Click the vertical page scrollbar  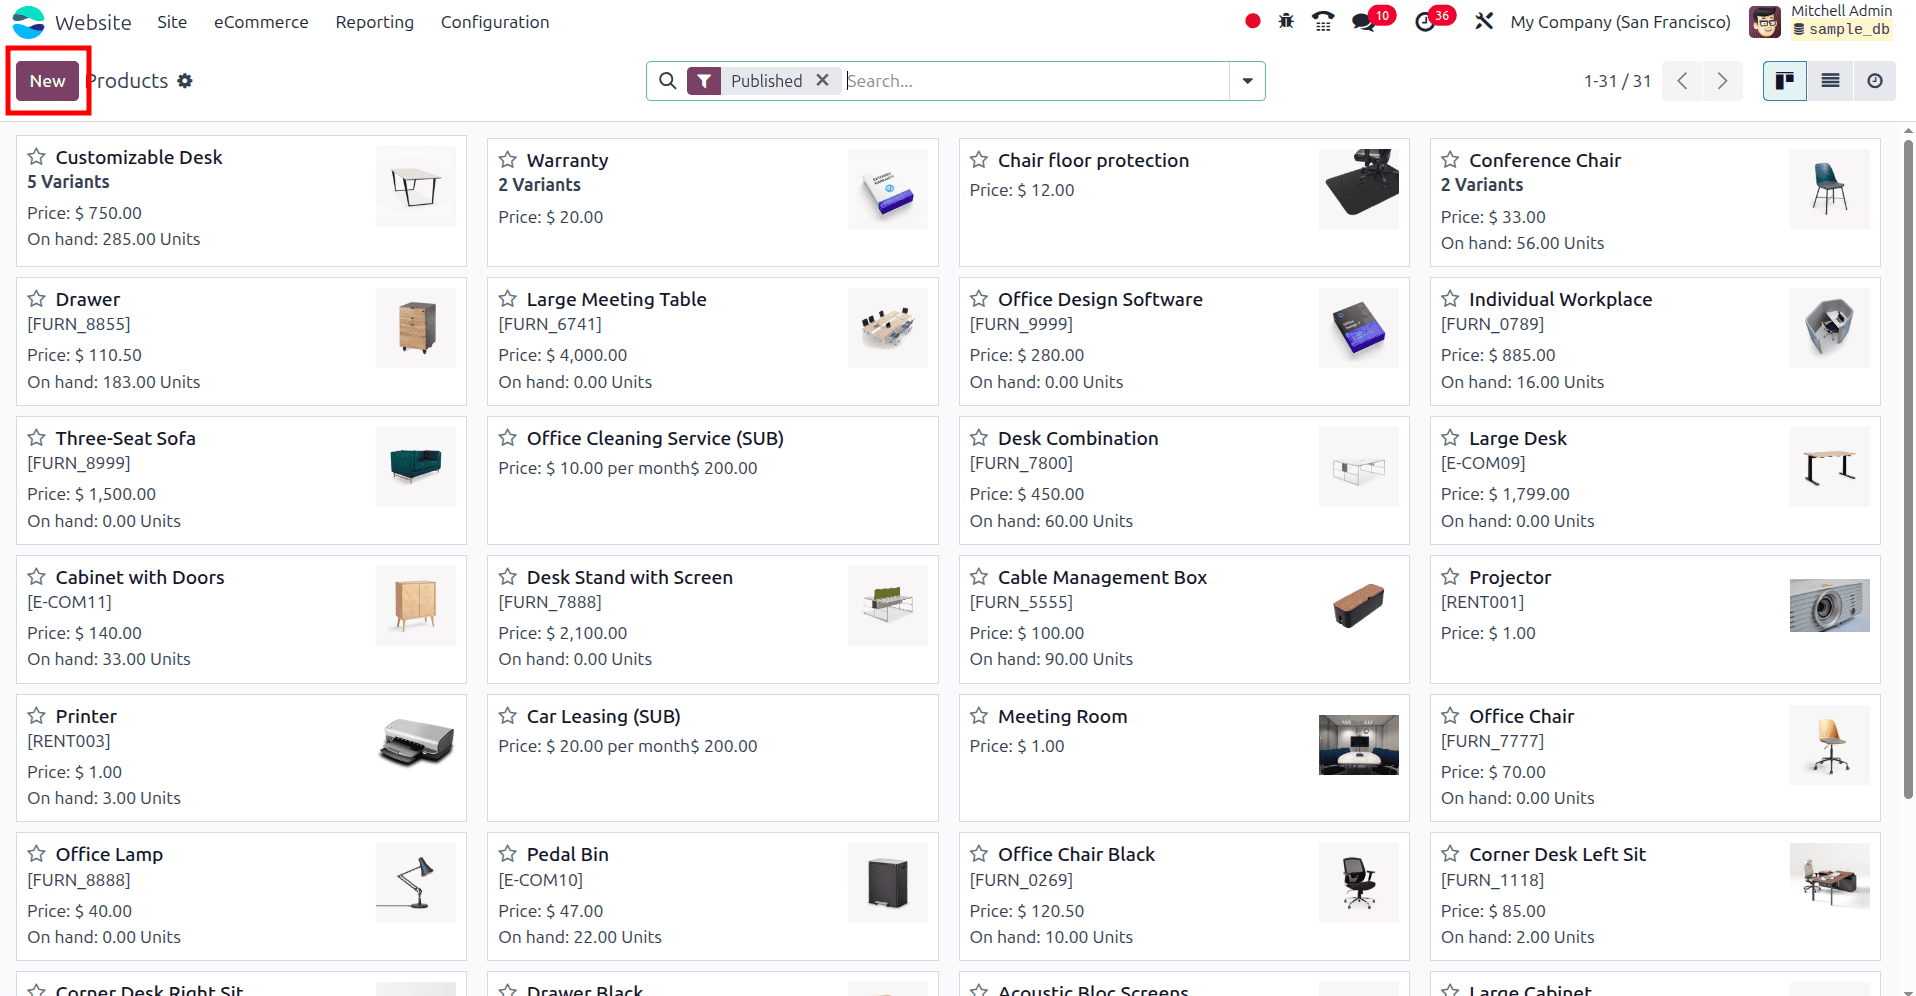pyautogui.click(x=1908, y=470)
